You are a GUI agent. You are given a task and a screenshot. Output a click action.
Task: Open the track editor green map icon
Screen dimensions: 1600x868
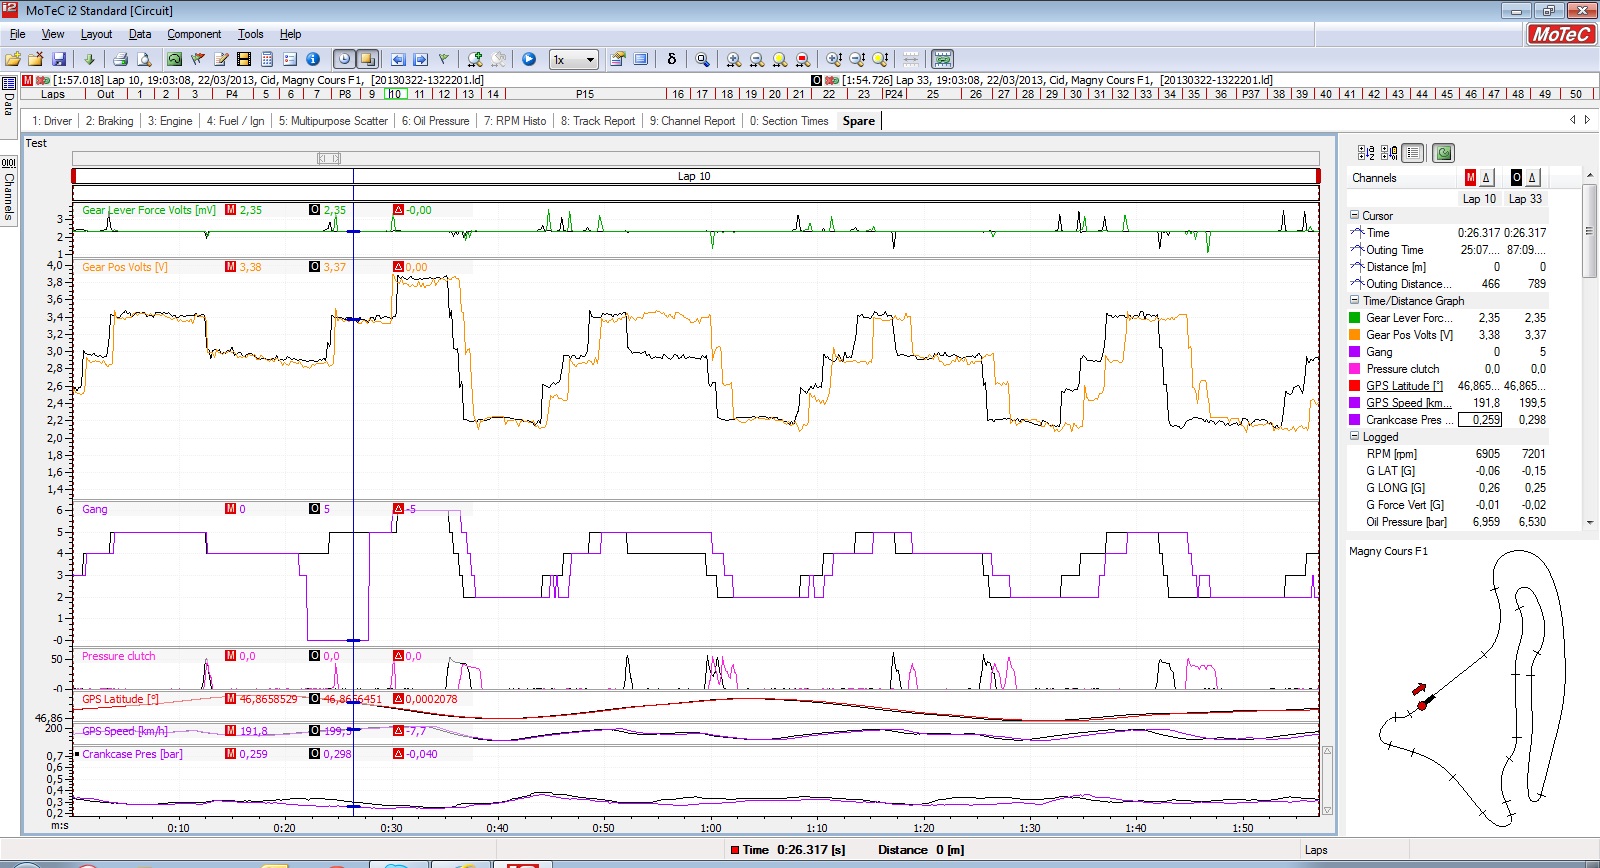(x=175, y=59)
